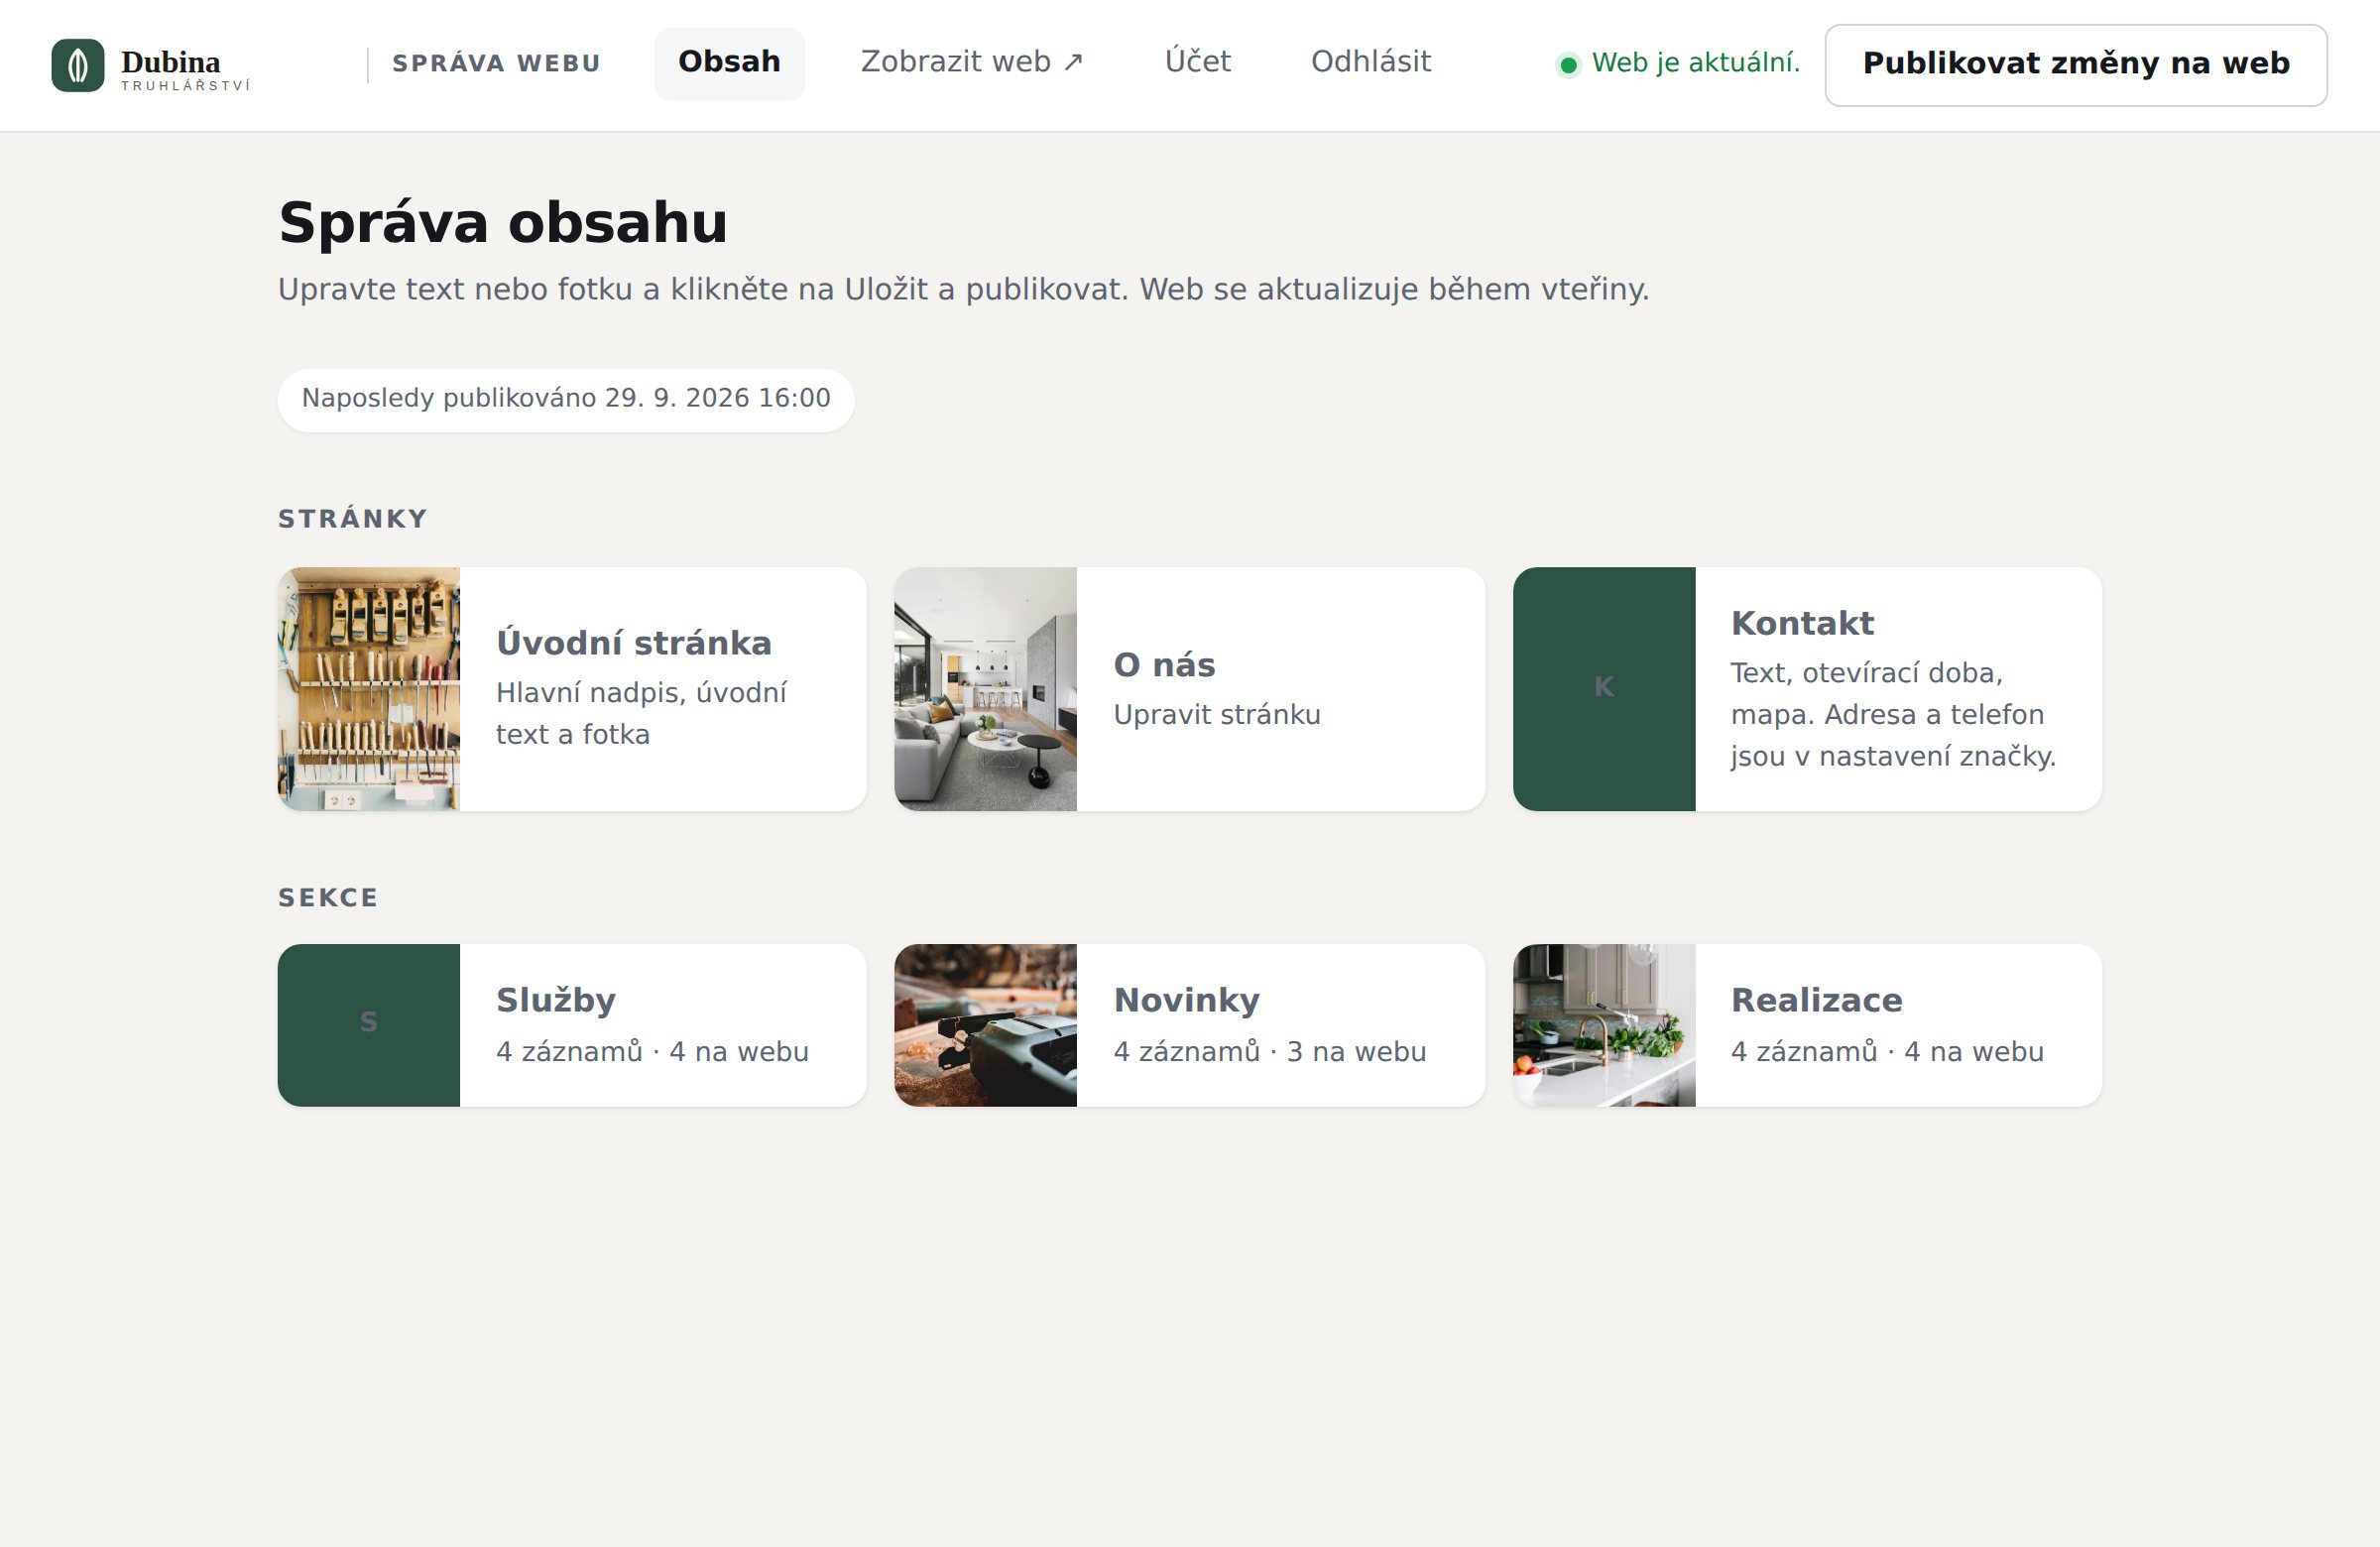Screen dimensions: 2380x1547
Task: Open the Novinky section card title
Action: (x=1186, y=1000)
